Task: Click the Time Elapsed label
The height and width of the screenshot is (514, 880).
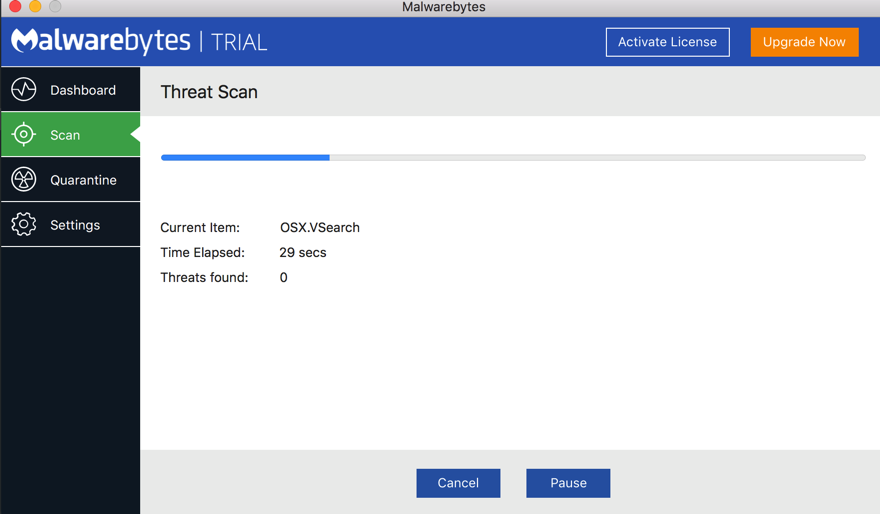Action: pyautogui.click(x=203, y=253)
